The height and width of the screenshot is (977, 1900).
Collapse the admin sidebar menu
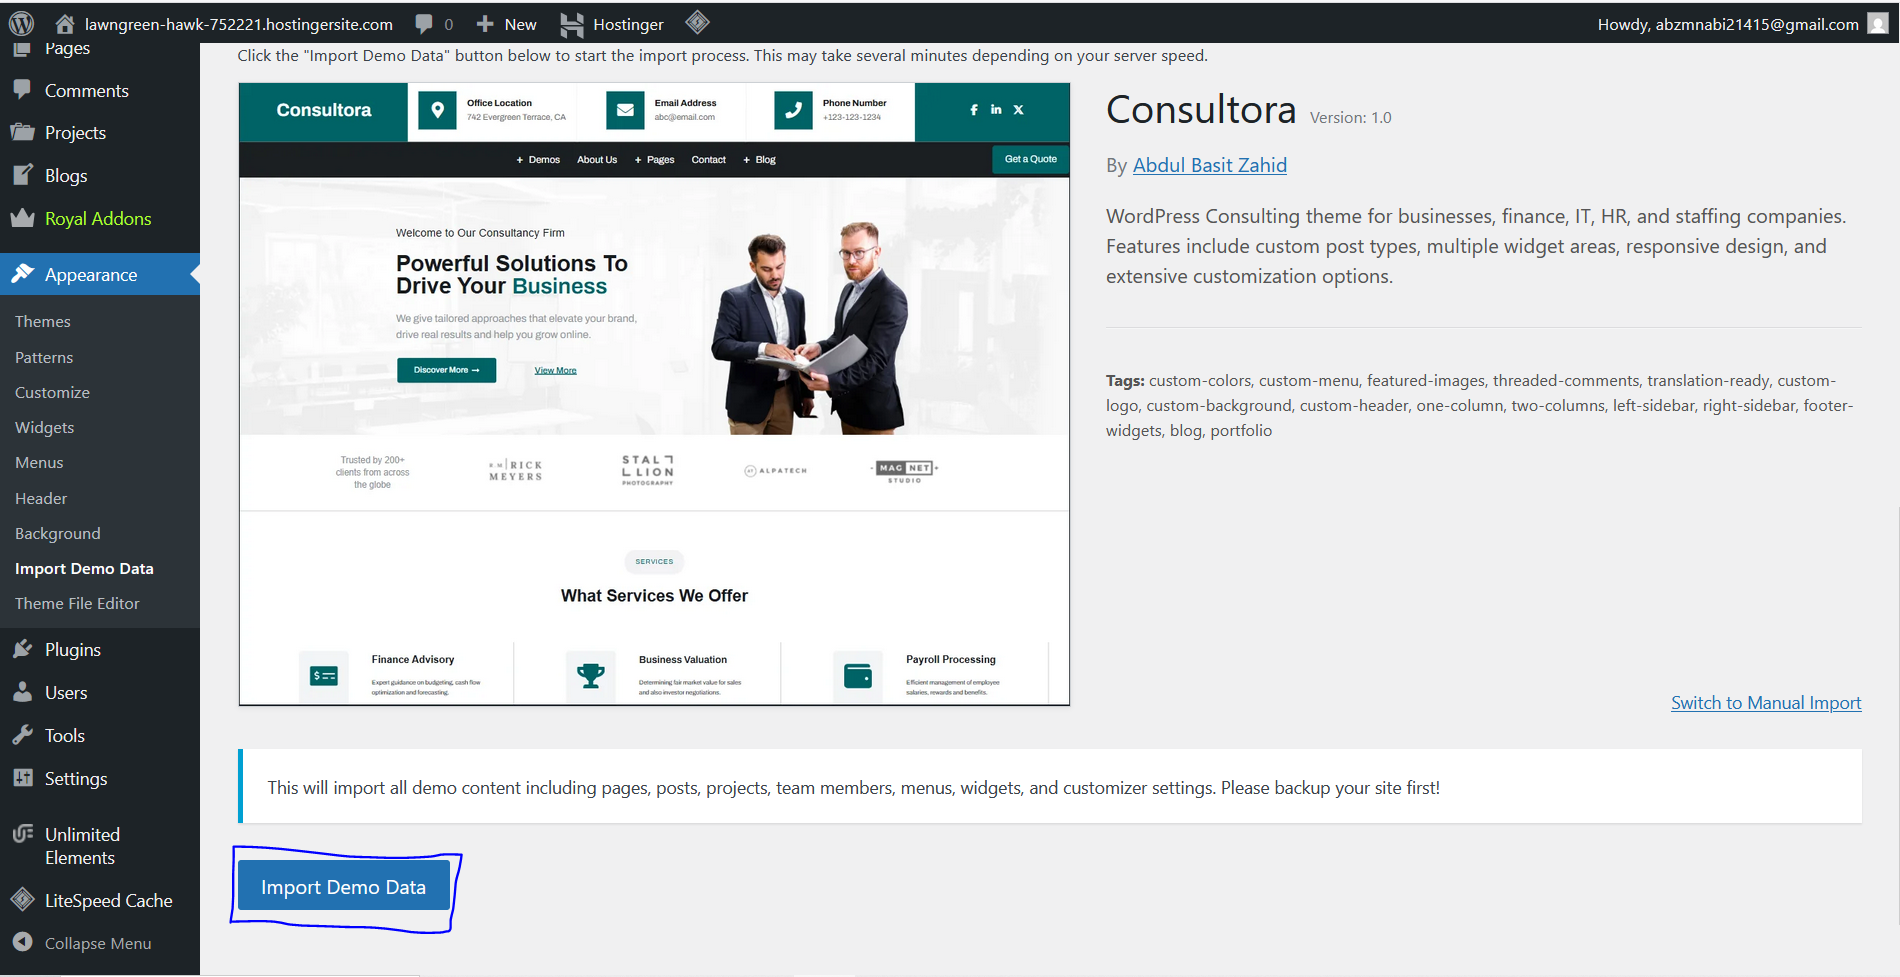[97, 943]
